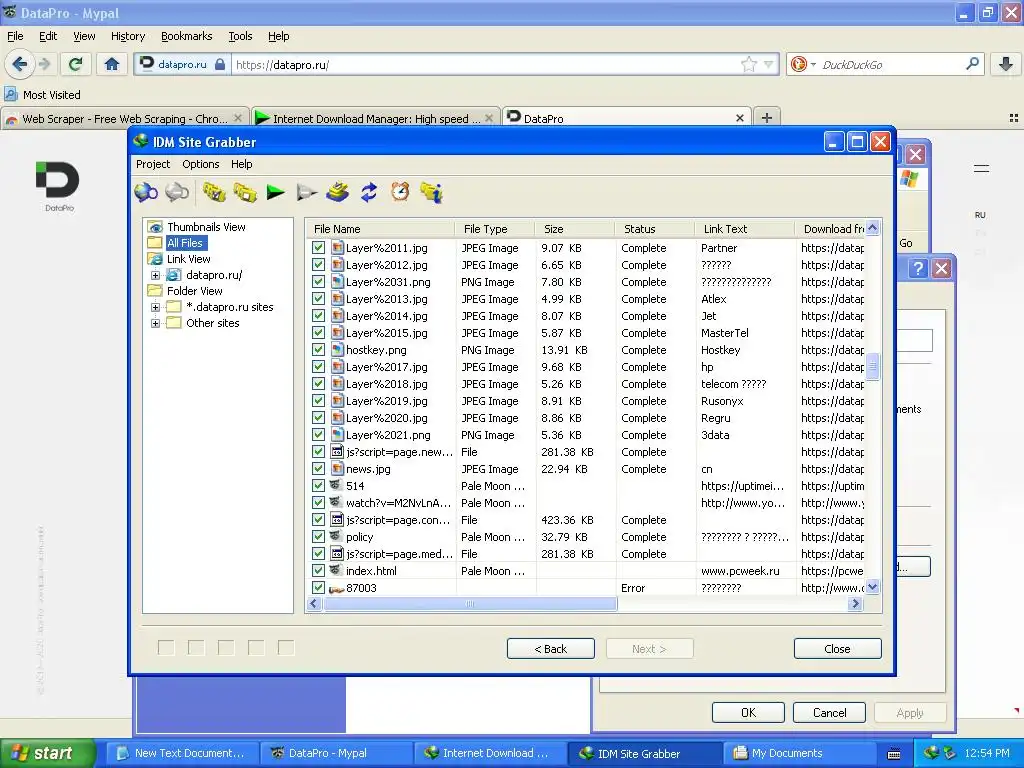1024x768 pixels.
Task: Click the check-all-files toolbar icon
Action: [x=214, y=193]
